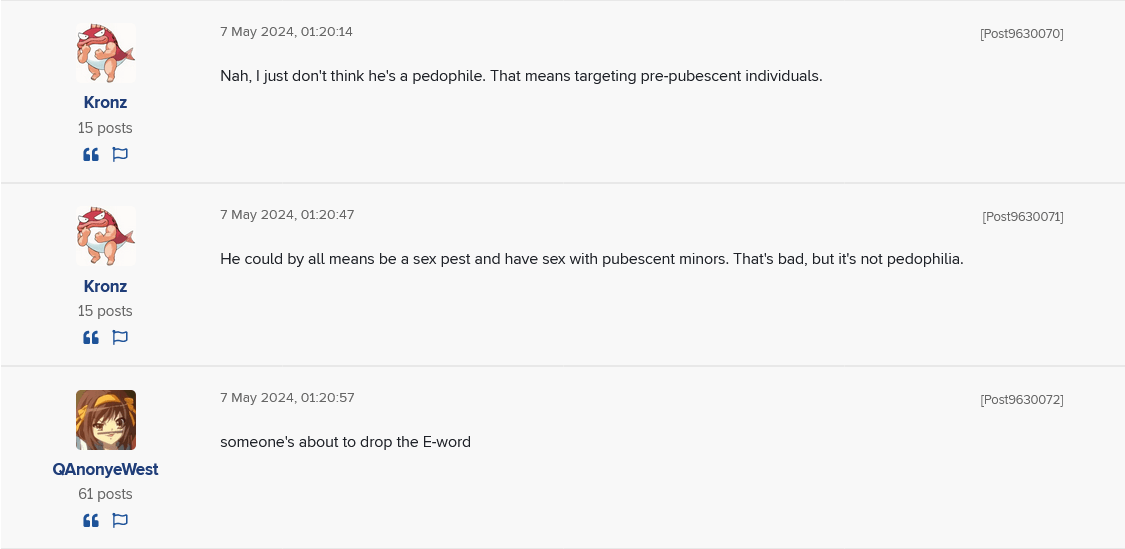Screen dimensions: 1125x549
Task: Follow the [Post9630071] link
Action: coord(1022,217)
